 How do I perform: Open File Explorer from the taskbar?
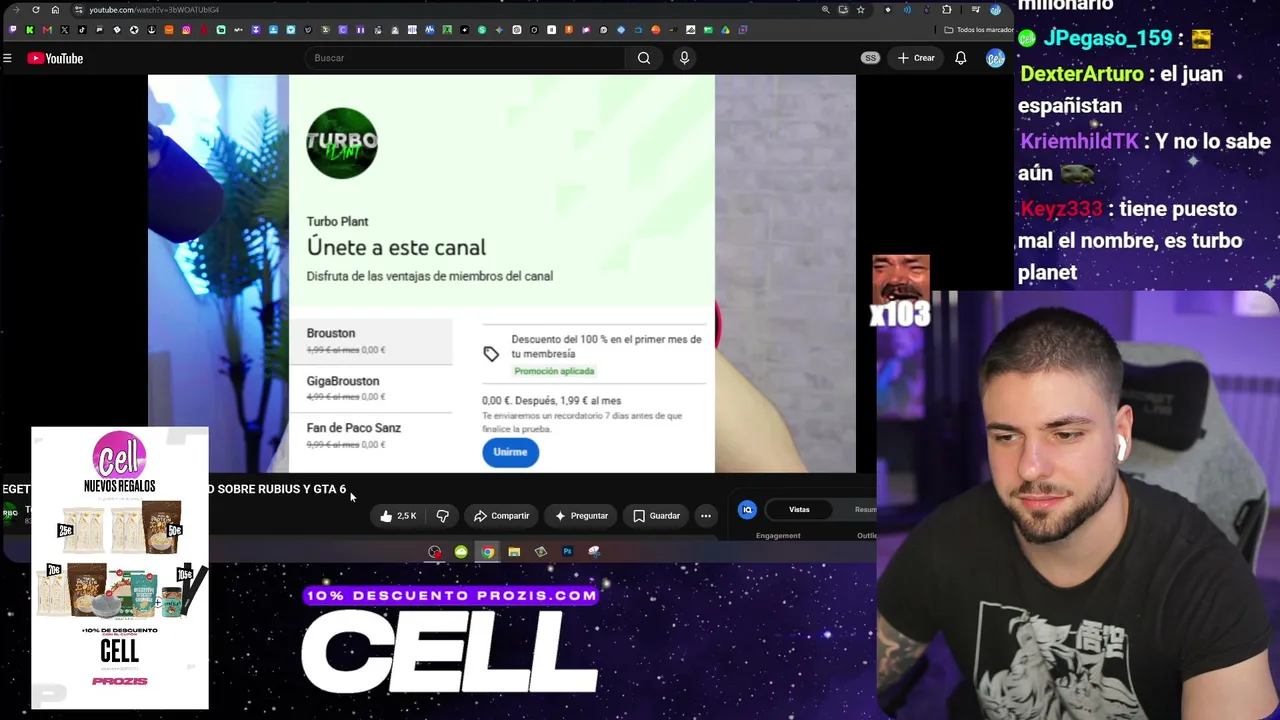pos(514,552)
